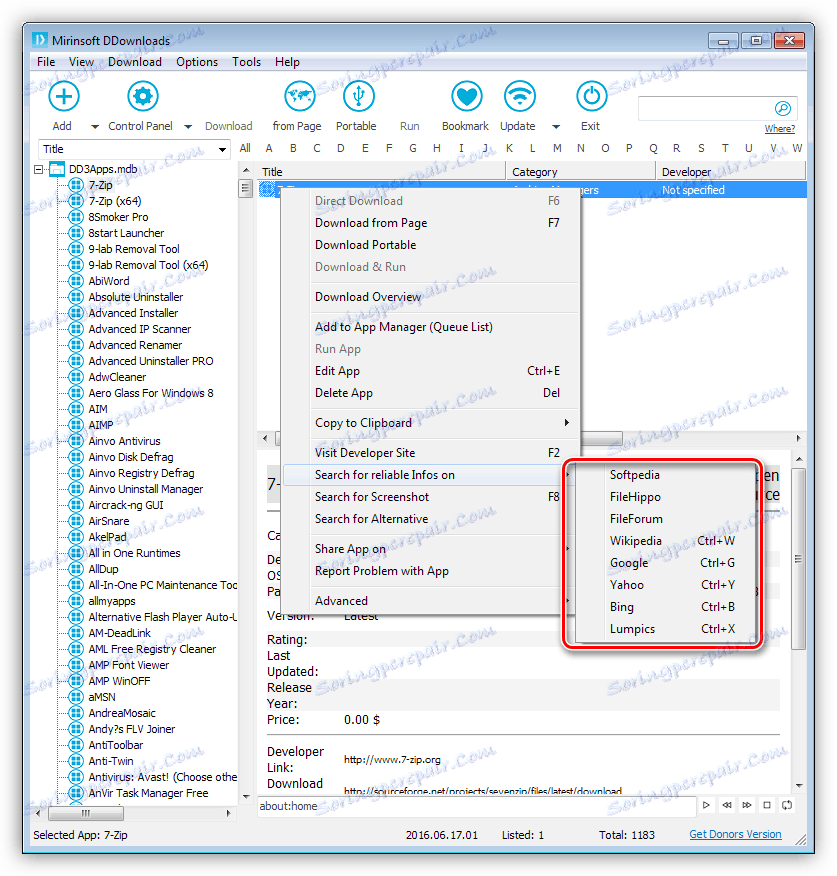Click the browser stop icon
837x876 pixels.
click(767, 805)
